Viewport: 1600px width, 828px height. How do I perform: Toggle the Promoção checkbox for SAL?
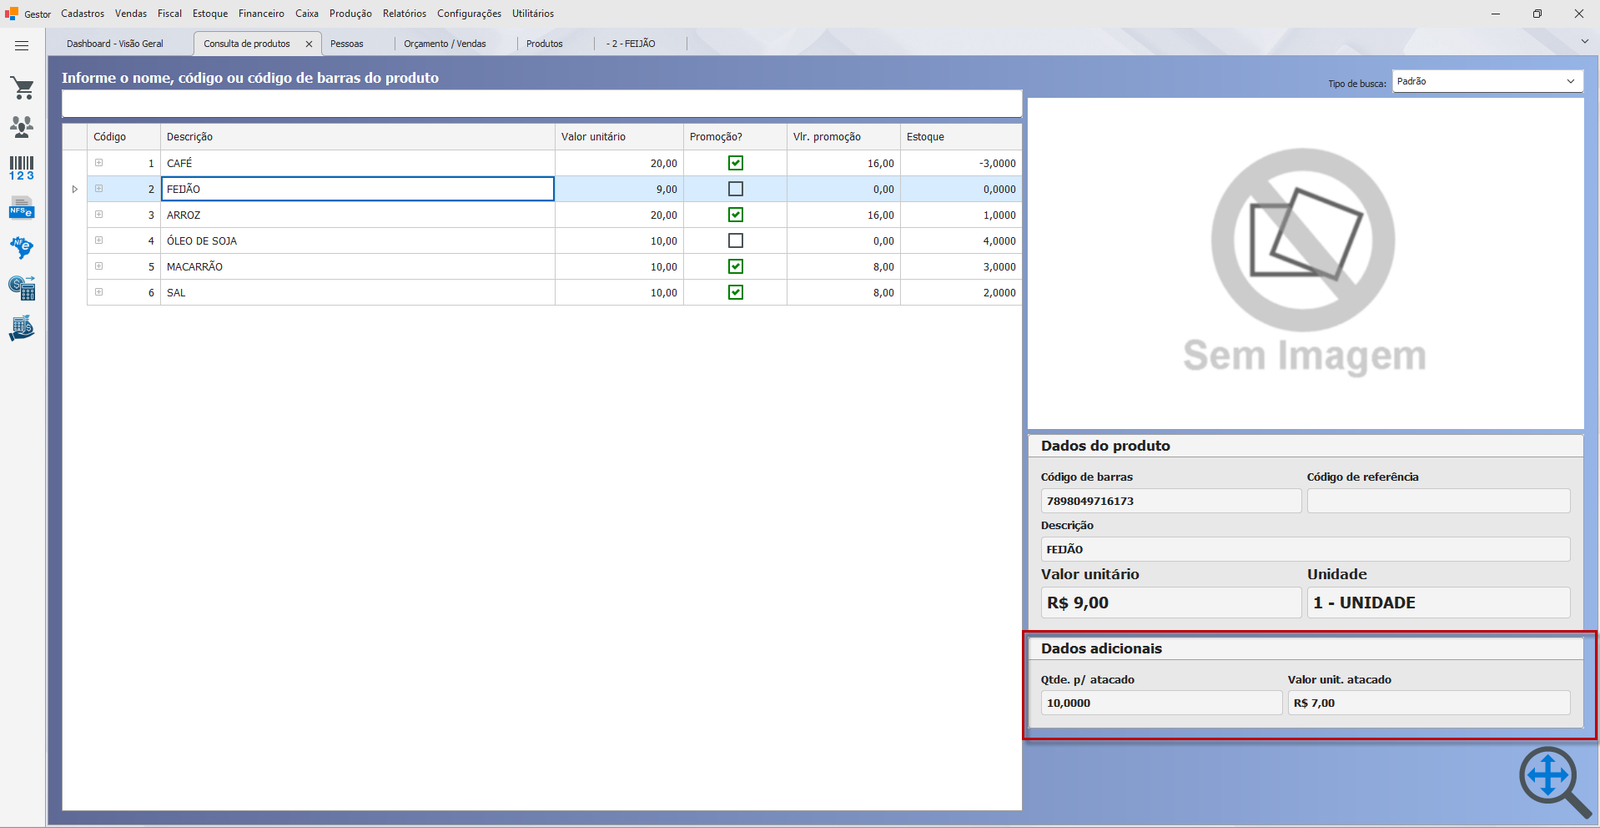pyautogui.click(x=736, y=293)
